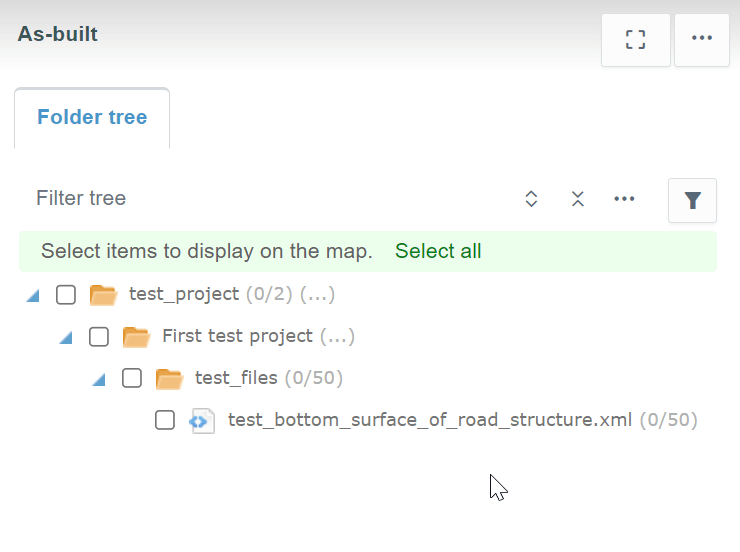Click the XML file icon
740x552 pixels.
(x=202, y=420)
